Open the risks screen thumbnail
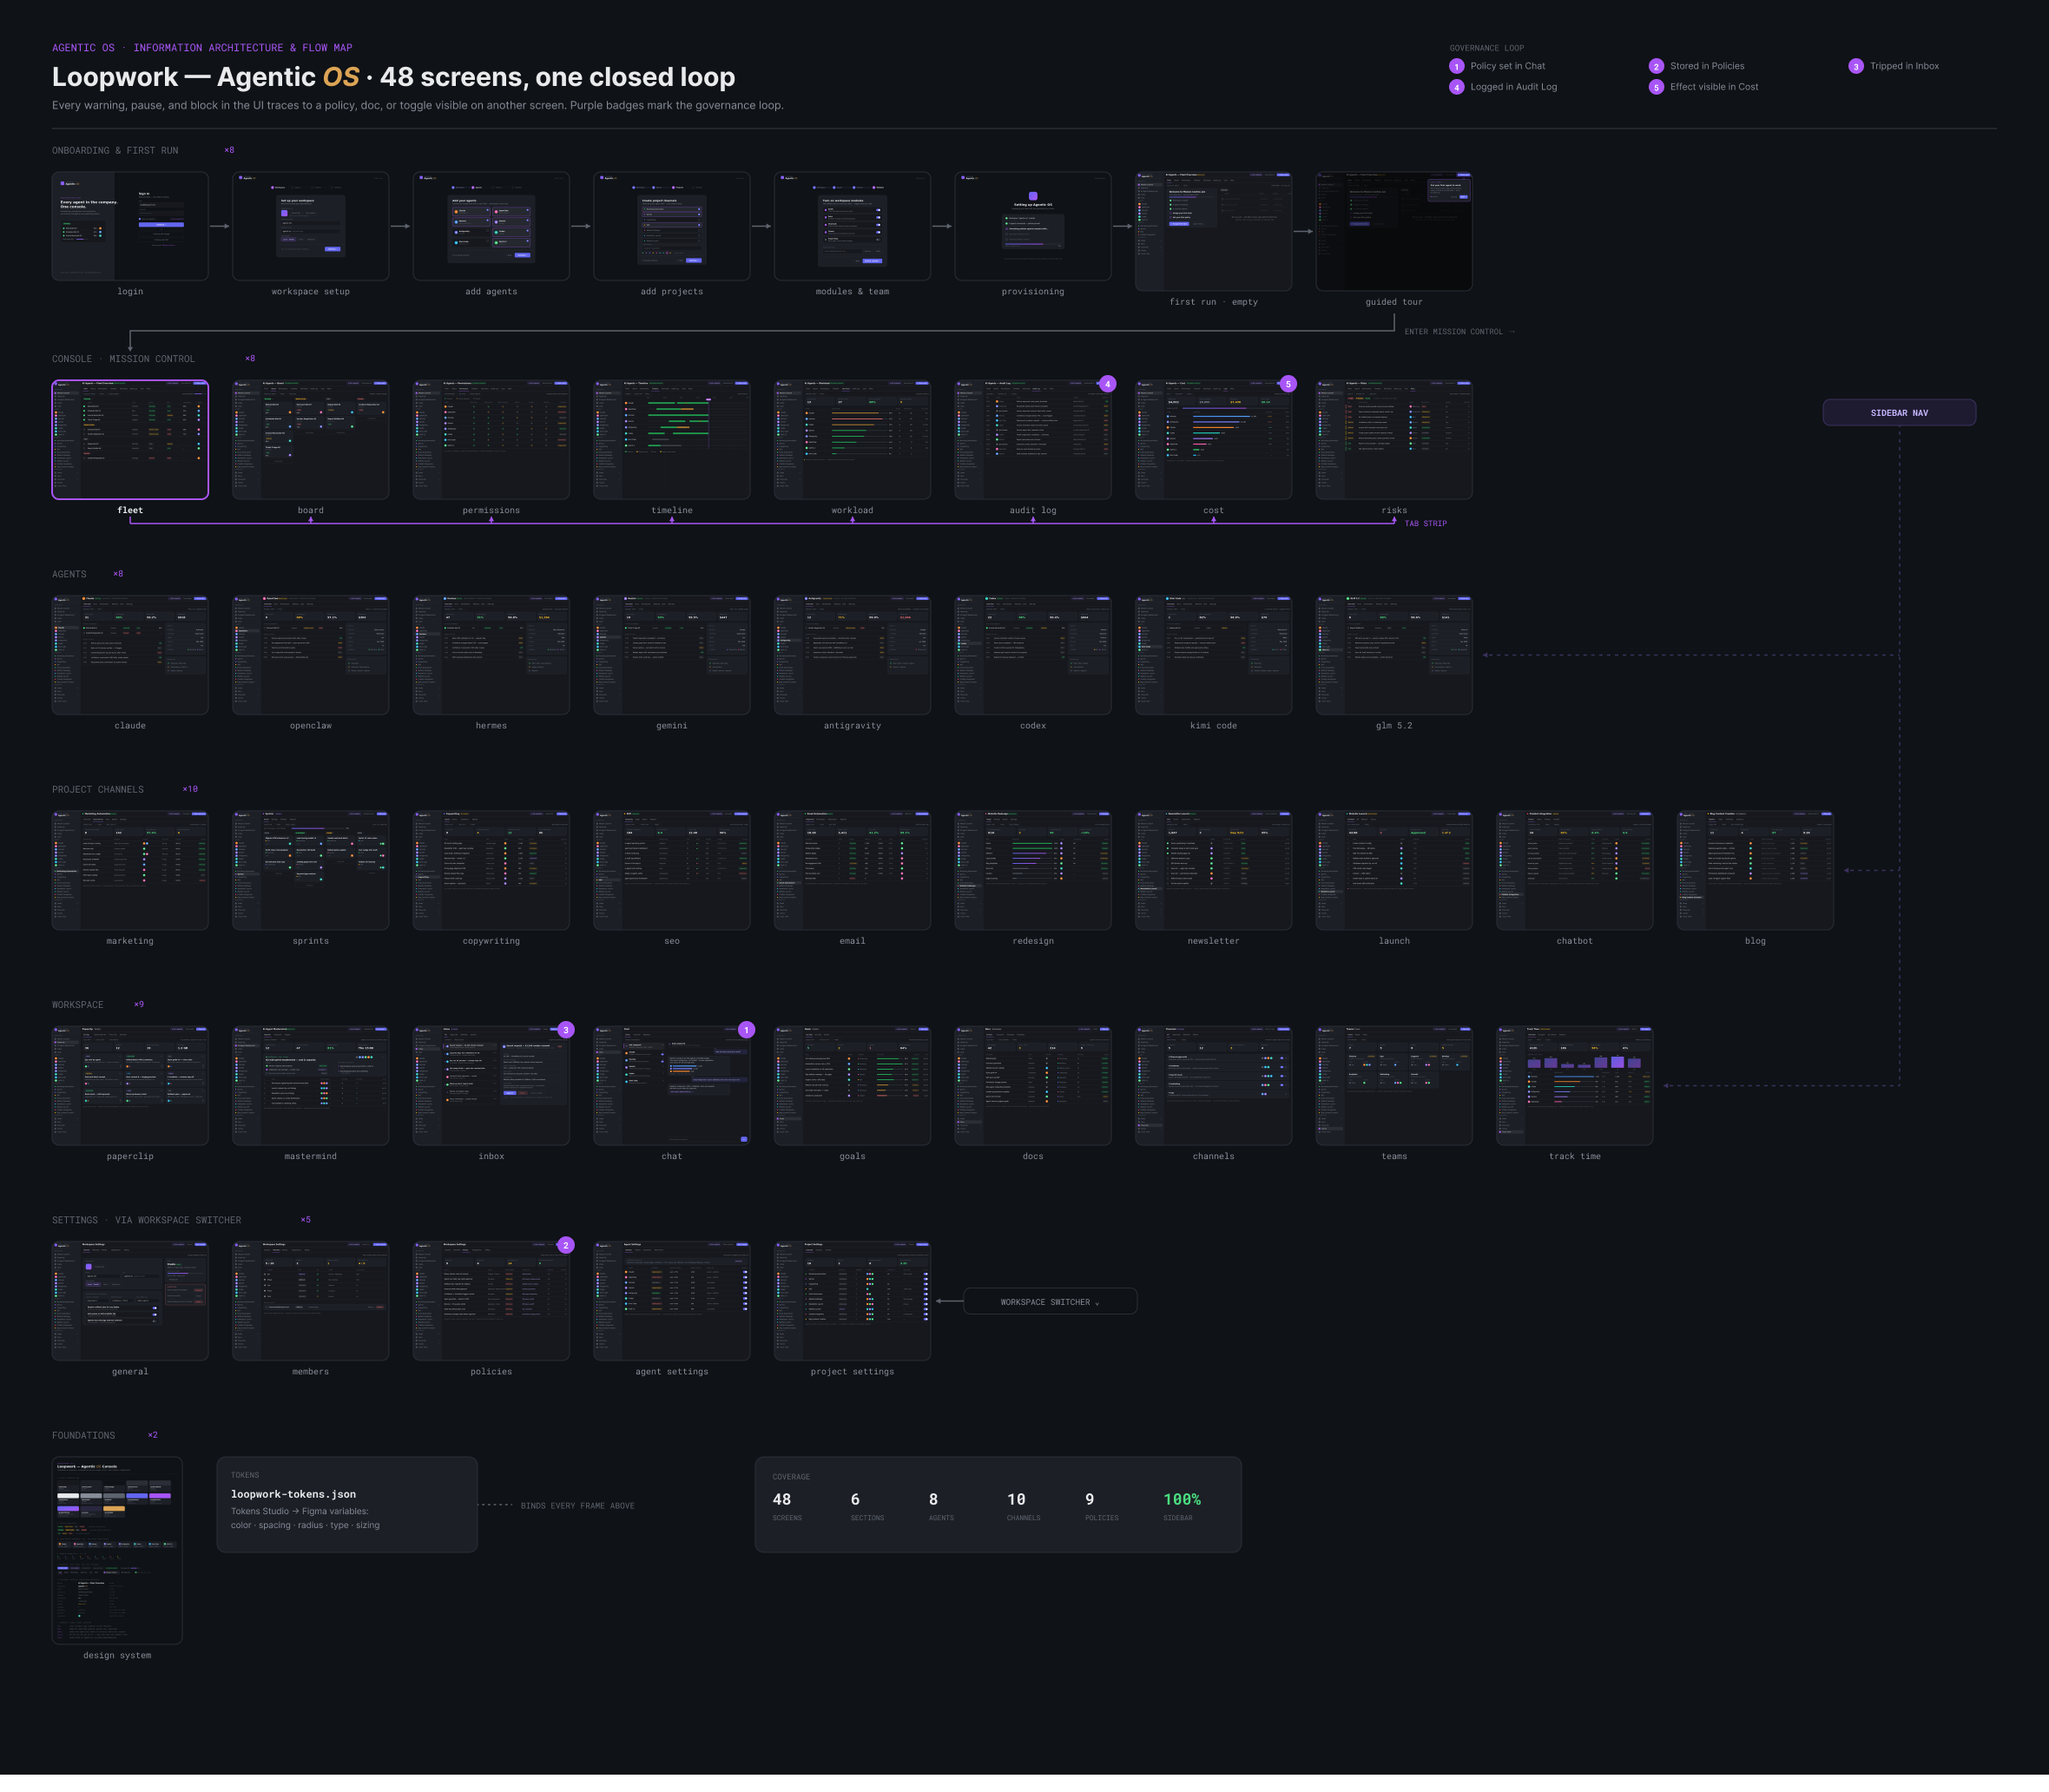This screenshot has height=1792, width=2049. pos(1394,439)
